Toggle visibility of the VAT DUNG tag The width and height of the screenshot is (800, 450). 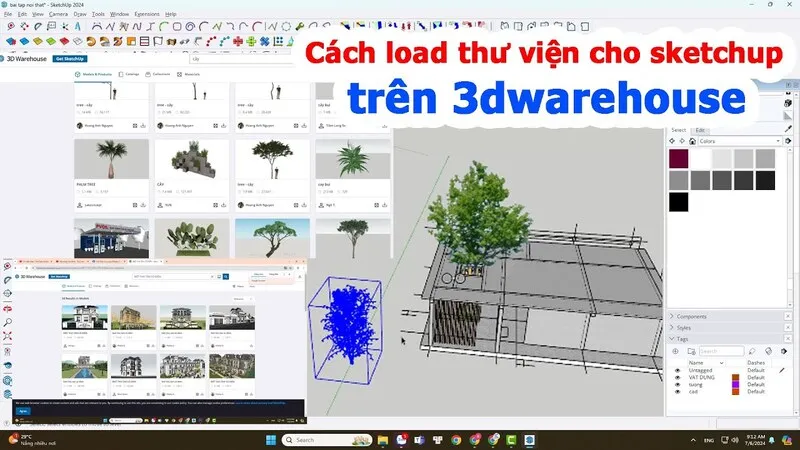point(678,378)
